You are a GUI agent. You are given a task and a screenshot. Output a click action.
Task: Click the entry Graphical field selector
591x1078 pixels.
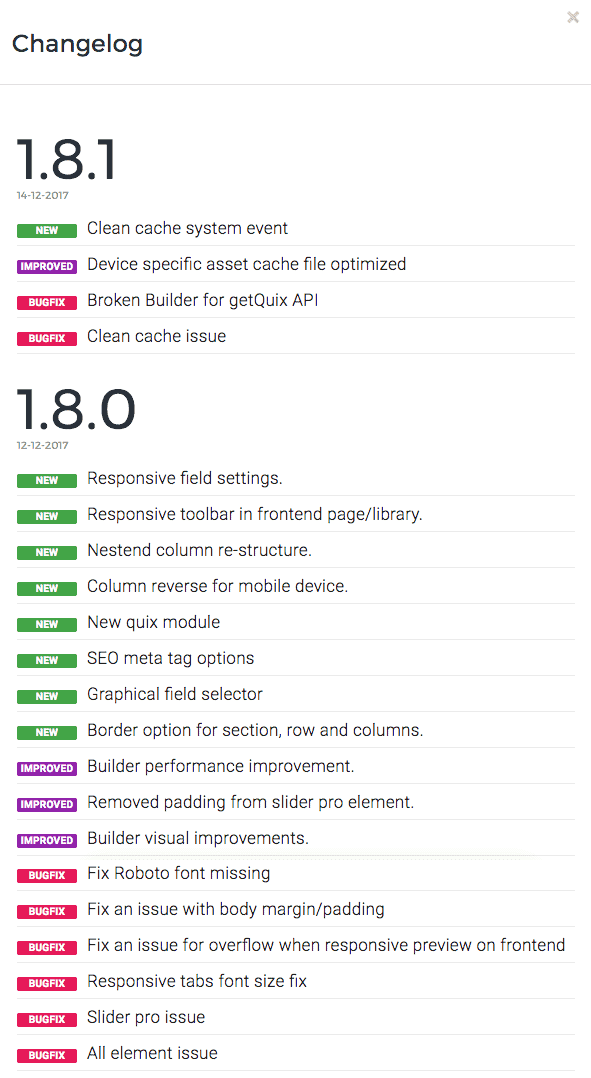click(x=175, y=694)
